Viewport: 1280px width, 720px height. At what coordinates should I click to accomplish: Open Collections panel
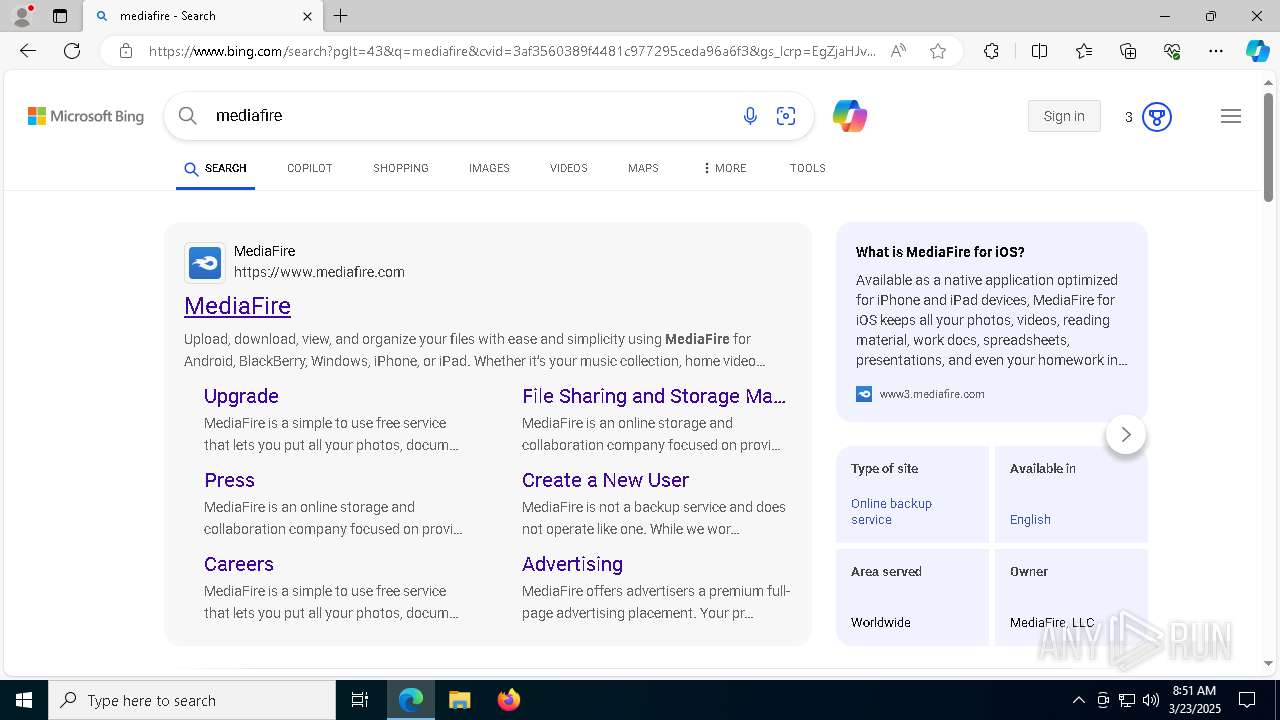(1128, 51)
